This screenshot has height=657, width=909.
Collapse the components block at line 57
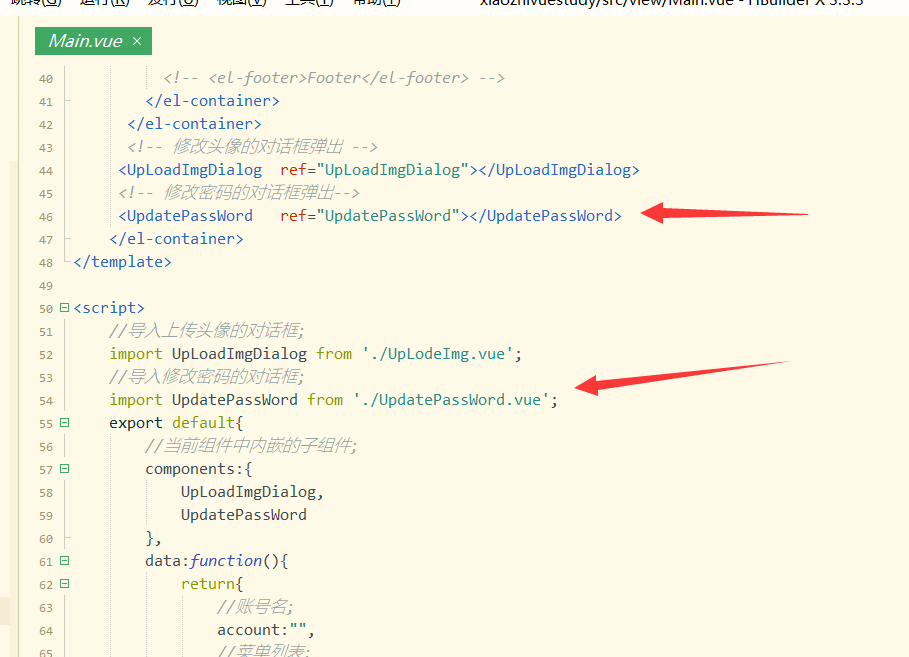coord(65,469)
